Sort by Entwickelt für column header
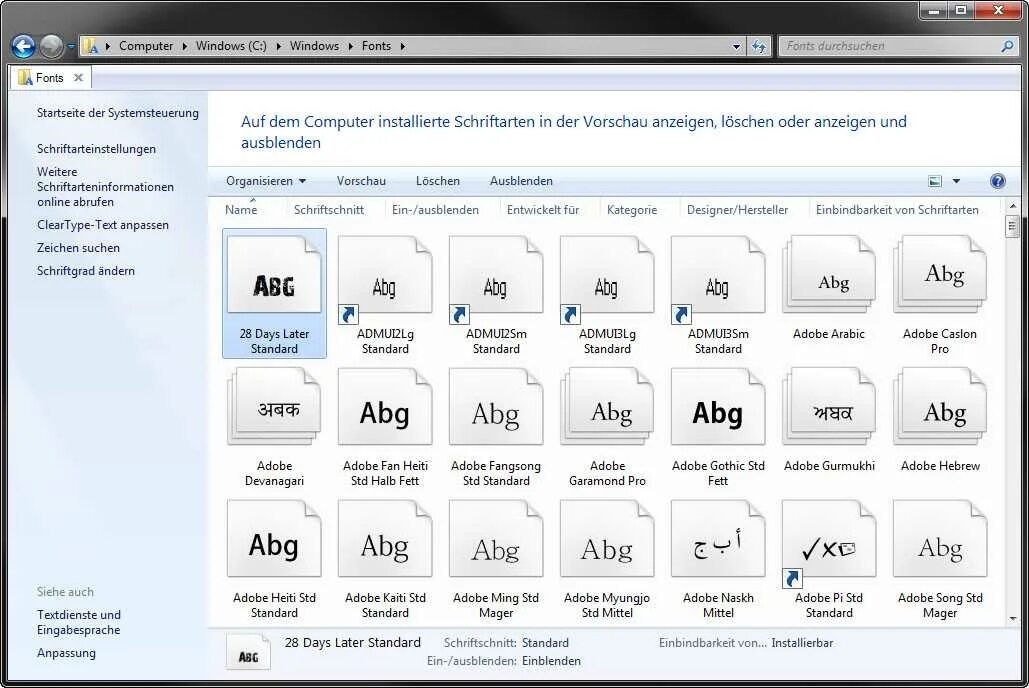1029x688 pixels. (543, 209)
